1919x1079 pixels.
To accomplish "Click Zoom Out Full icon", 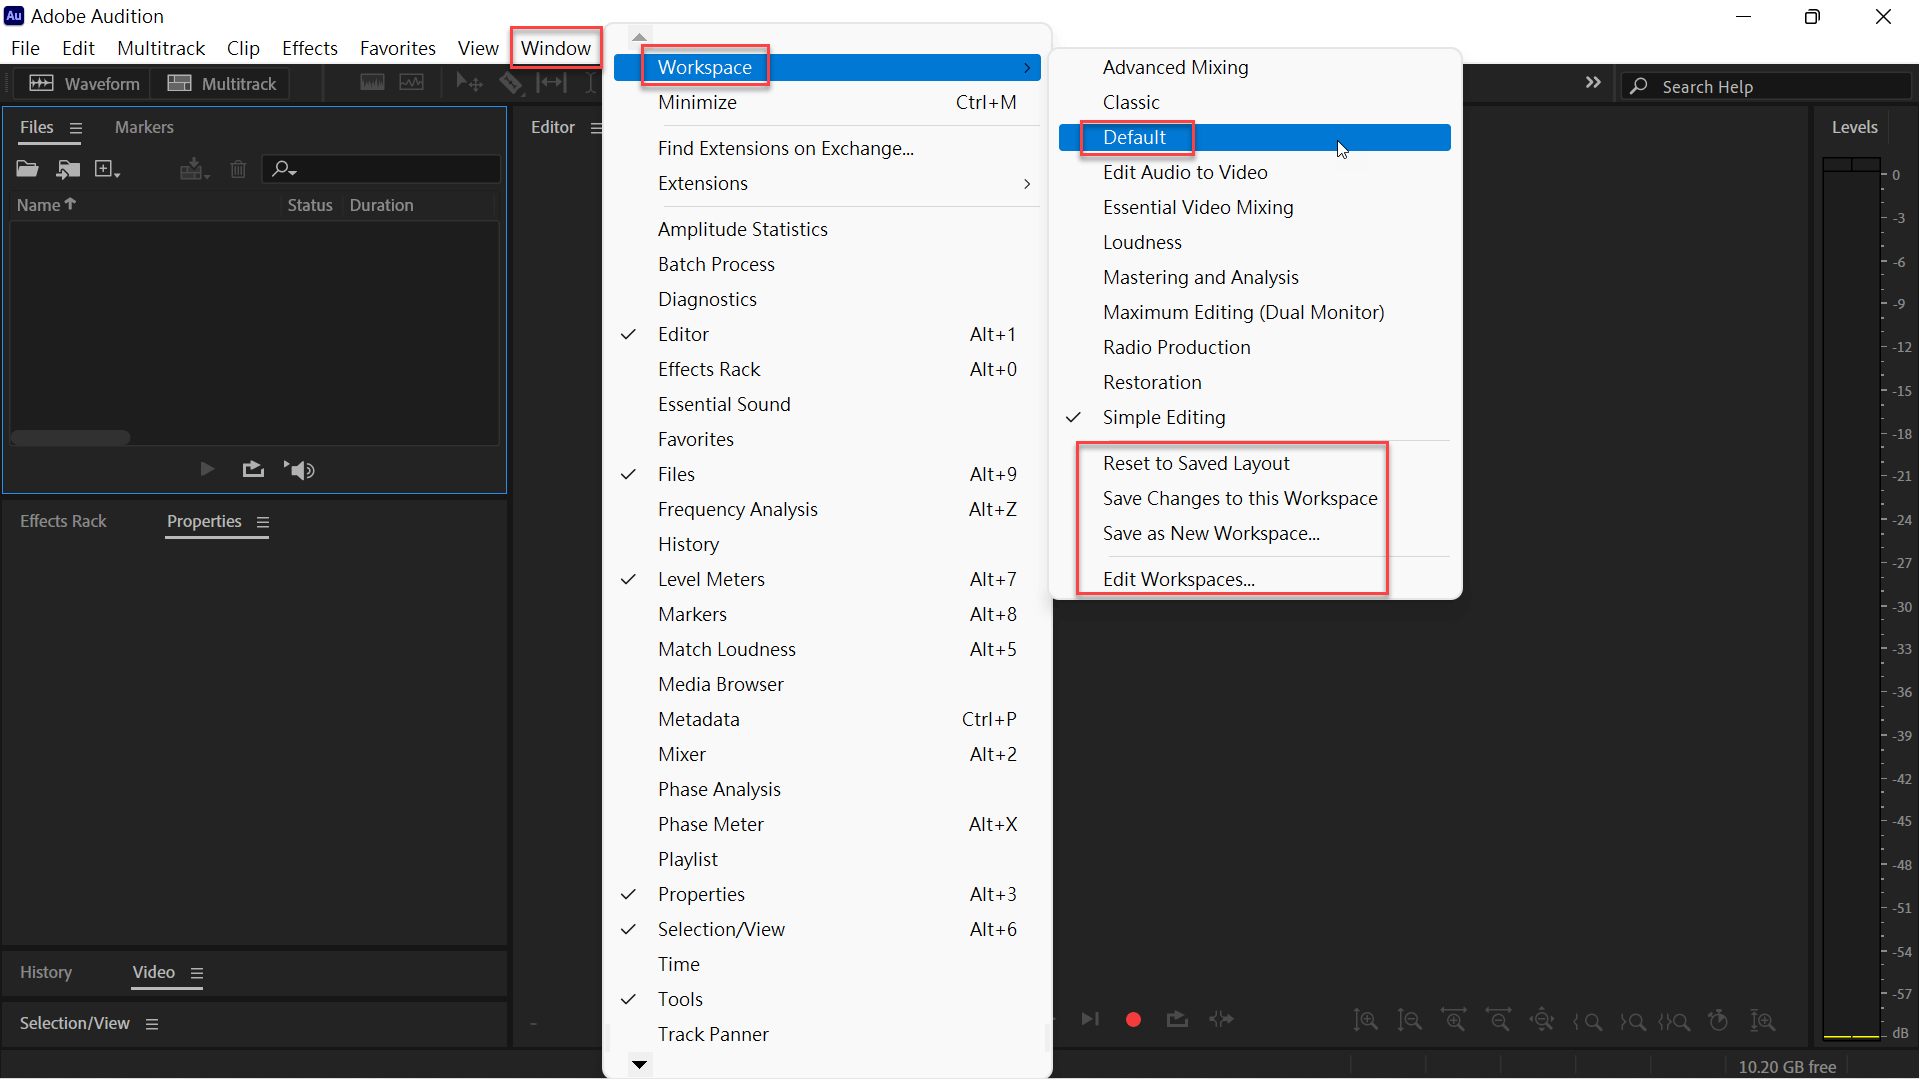I will 1543,1020.
